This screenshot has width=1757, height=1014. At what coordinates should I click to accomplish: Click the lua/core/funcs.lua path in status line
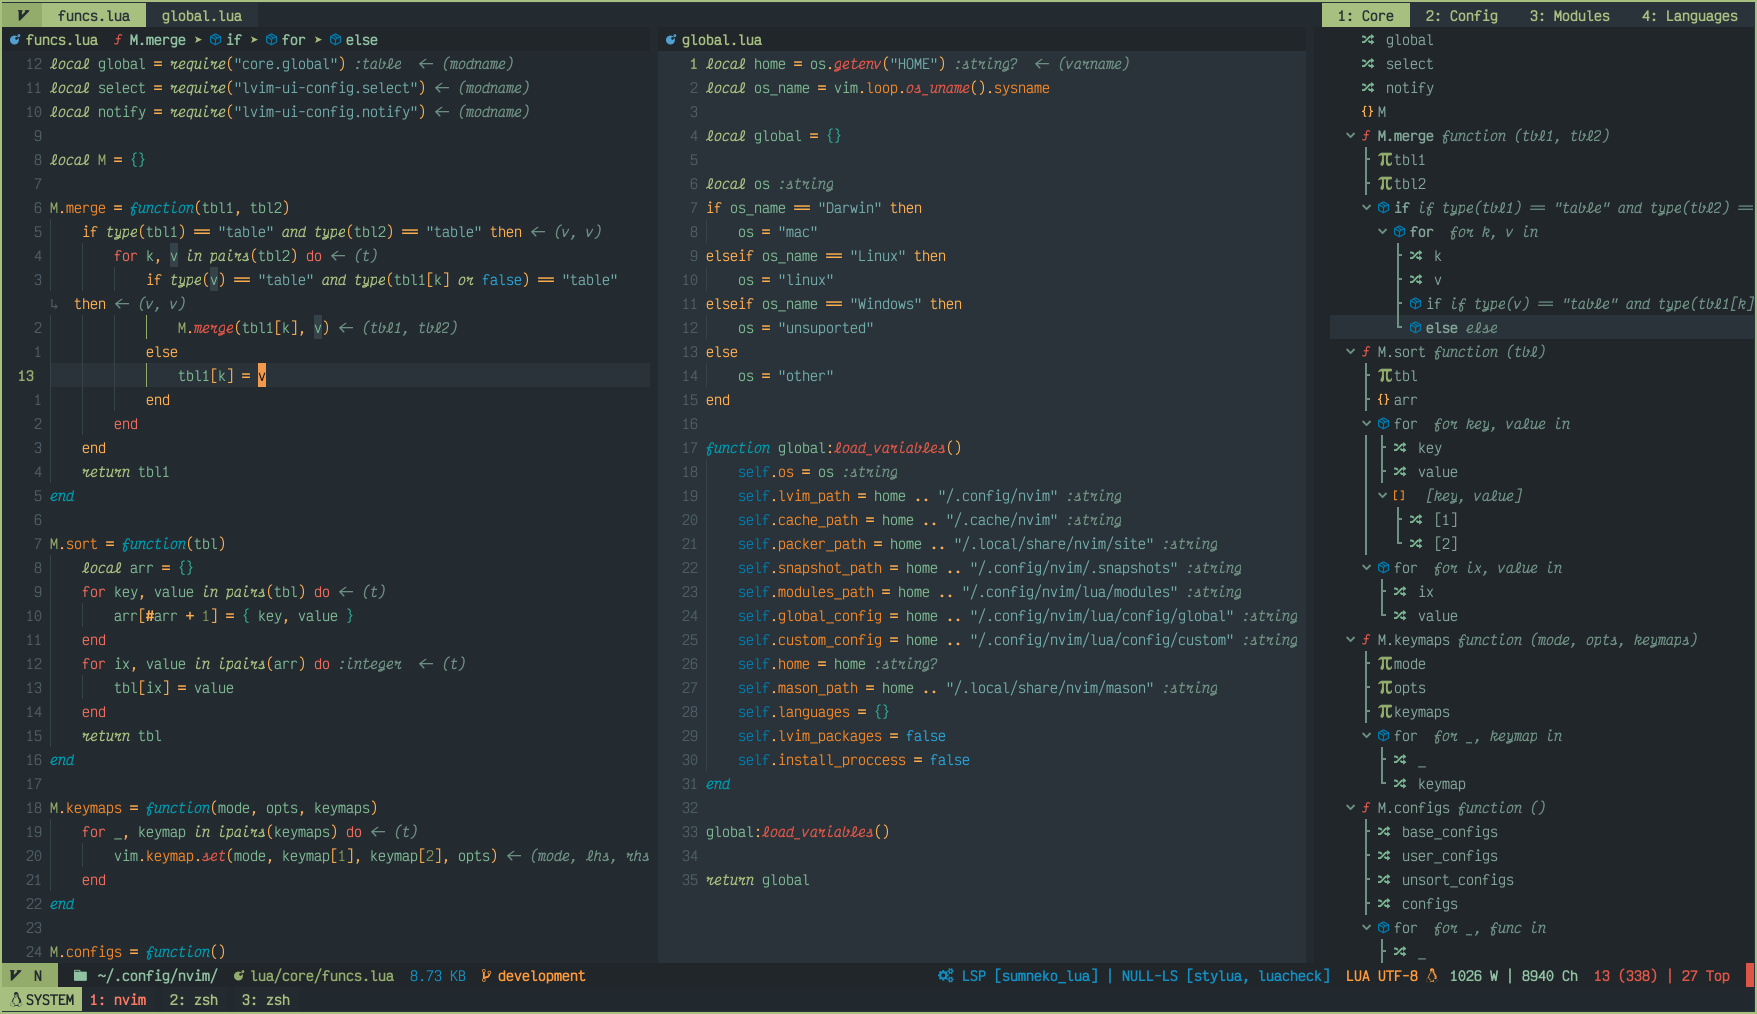pyautogui.click(x=322, y=976)
